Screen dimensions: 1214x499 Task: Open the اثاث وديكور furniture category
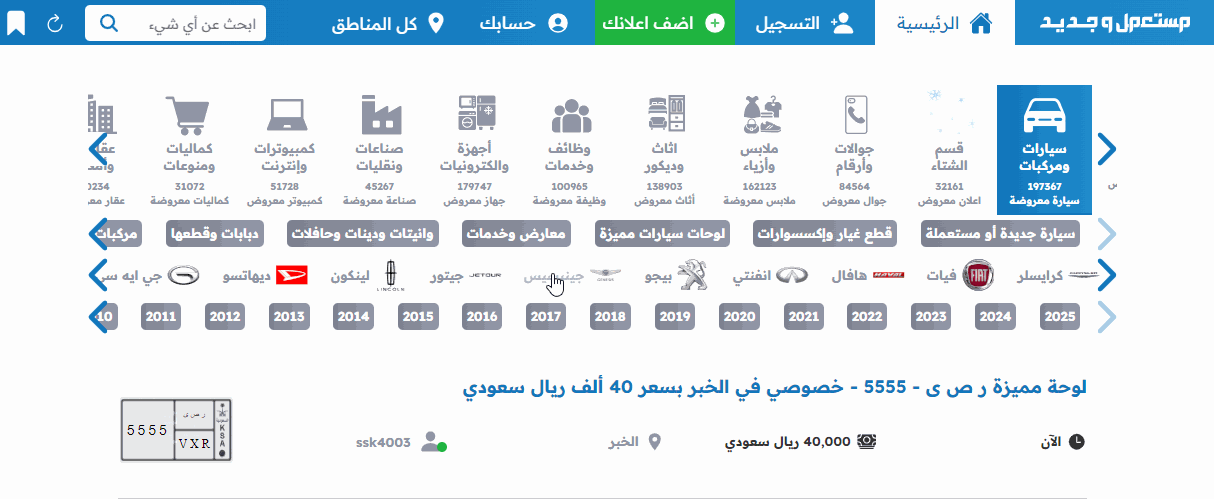pyautogui.click(x=664, y=150)
